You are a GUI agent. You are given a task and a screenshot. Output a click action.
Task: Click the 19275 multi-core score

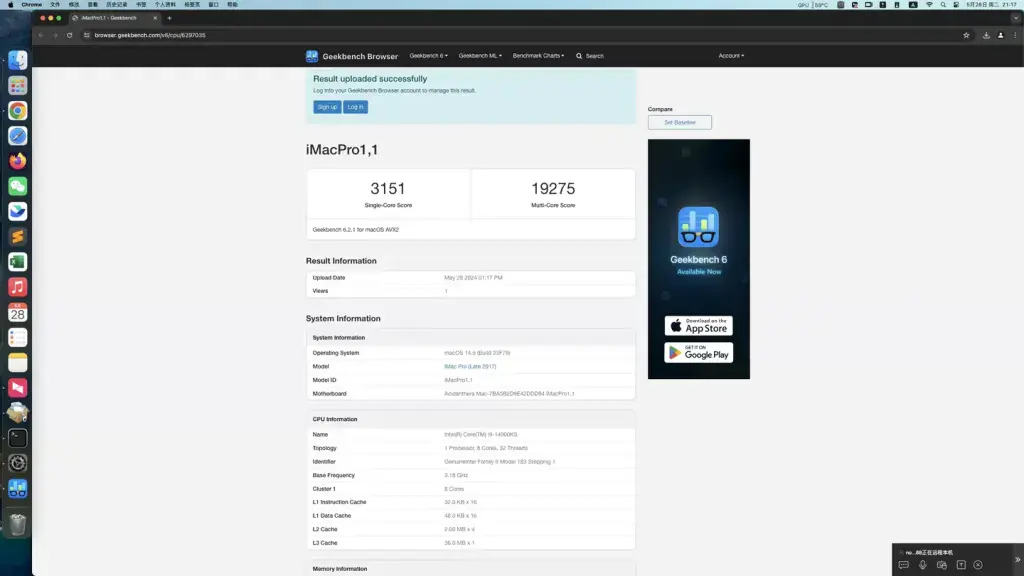tap(552, 189)
